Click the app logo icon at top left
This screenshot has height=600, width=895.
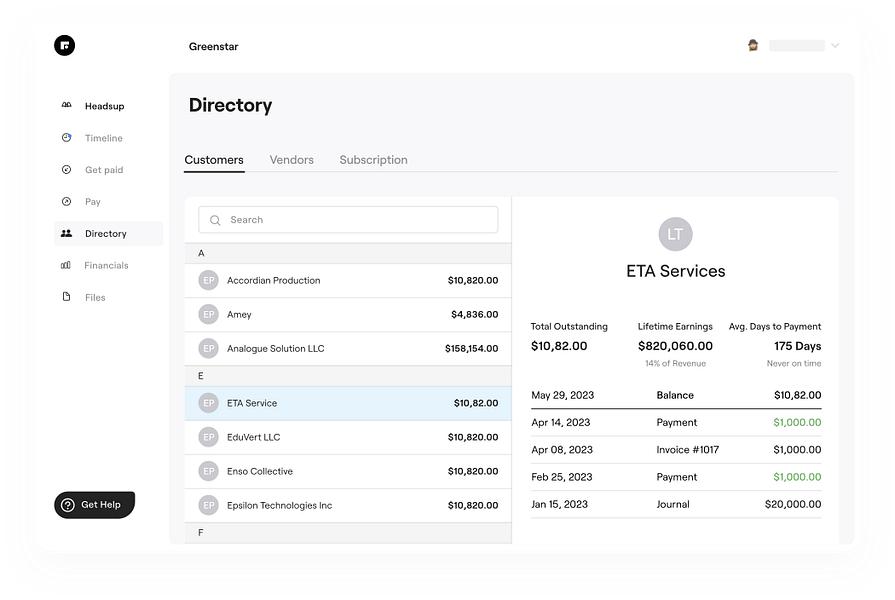tap(64, 45)
